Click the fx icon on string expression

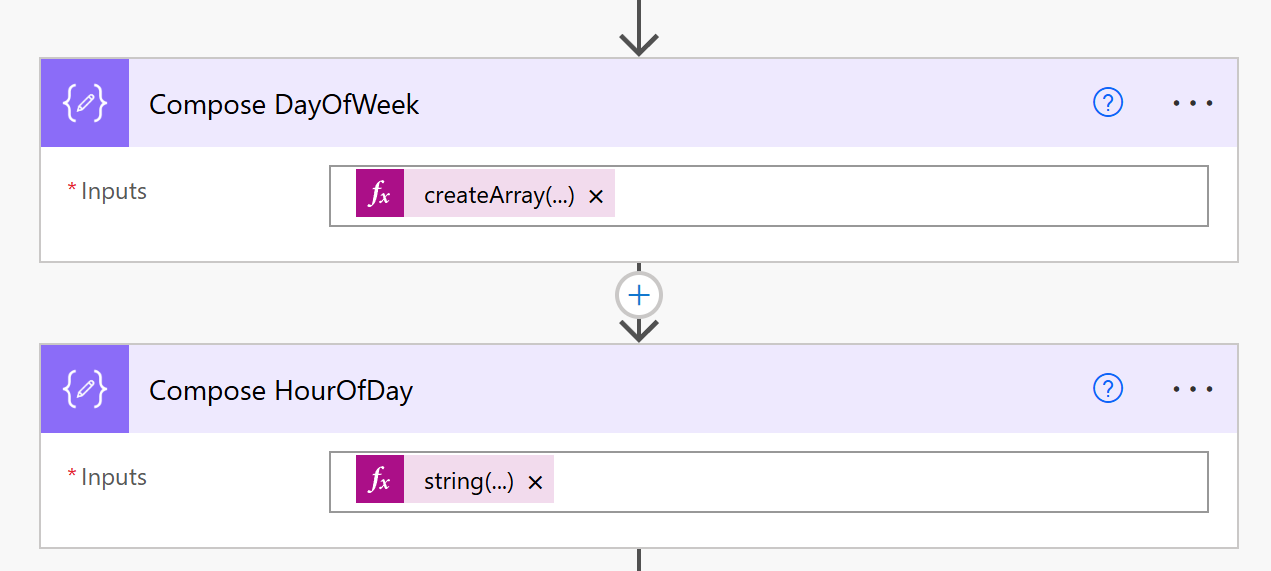[x=380, y=481]
